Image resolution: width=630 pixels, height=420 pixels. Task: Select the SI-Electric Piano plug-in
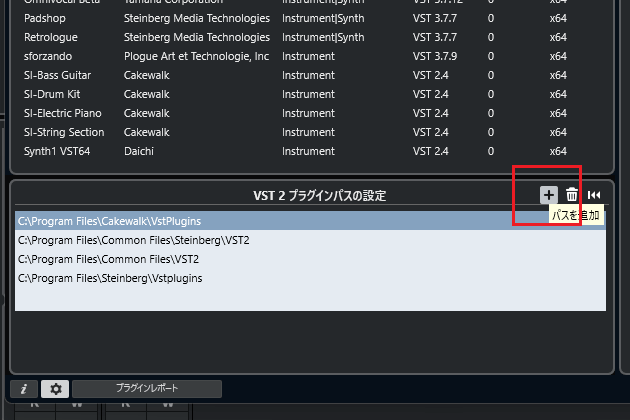tap(63, 113)
